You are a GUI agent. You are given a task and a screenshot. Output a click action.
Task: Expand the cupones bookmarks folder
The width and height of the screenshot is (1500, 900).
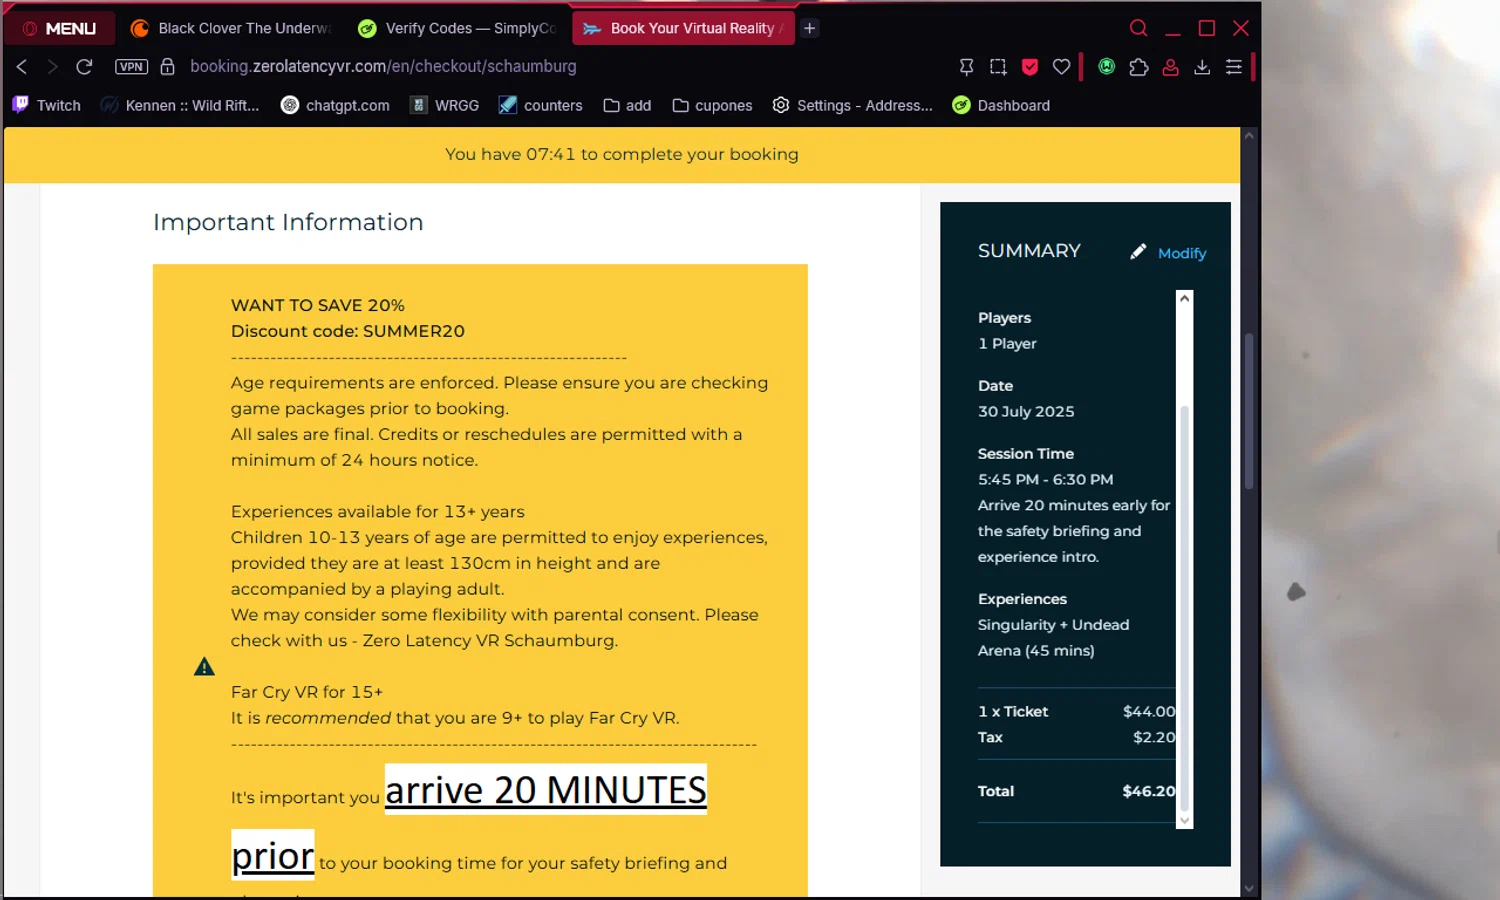(x=712, y=105)
